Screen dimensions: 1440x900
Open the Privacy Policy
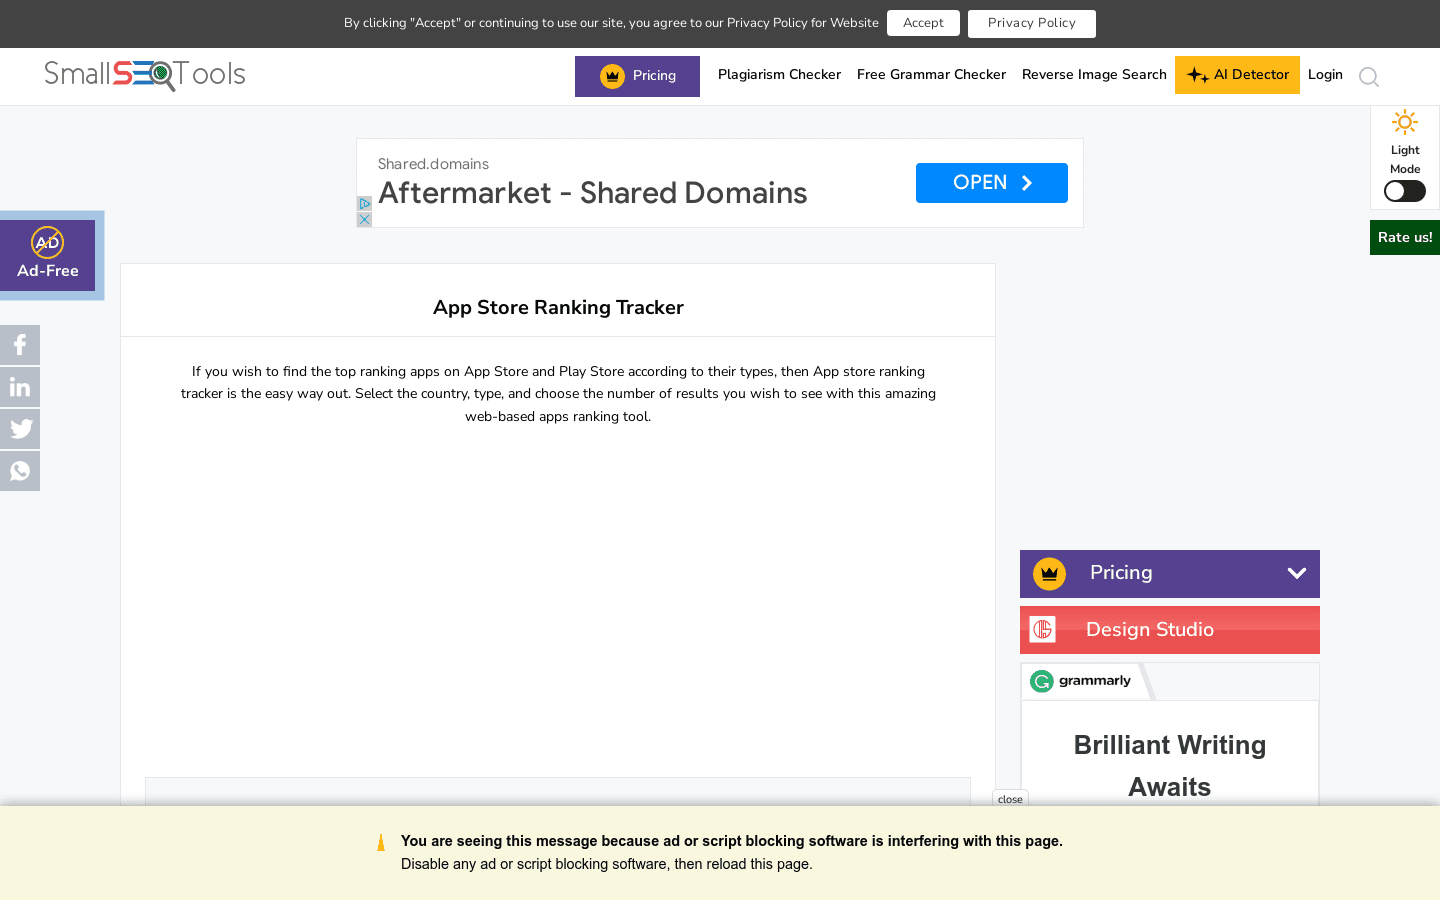pyautogui.click(x=1031, y=23)
